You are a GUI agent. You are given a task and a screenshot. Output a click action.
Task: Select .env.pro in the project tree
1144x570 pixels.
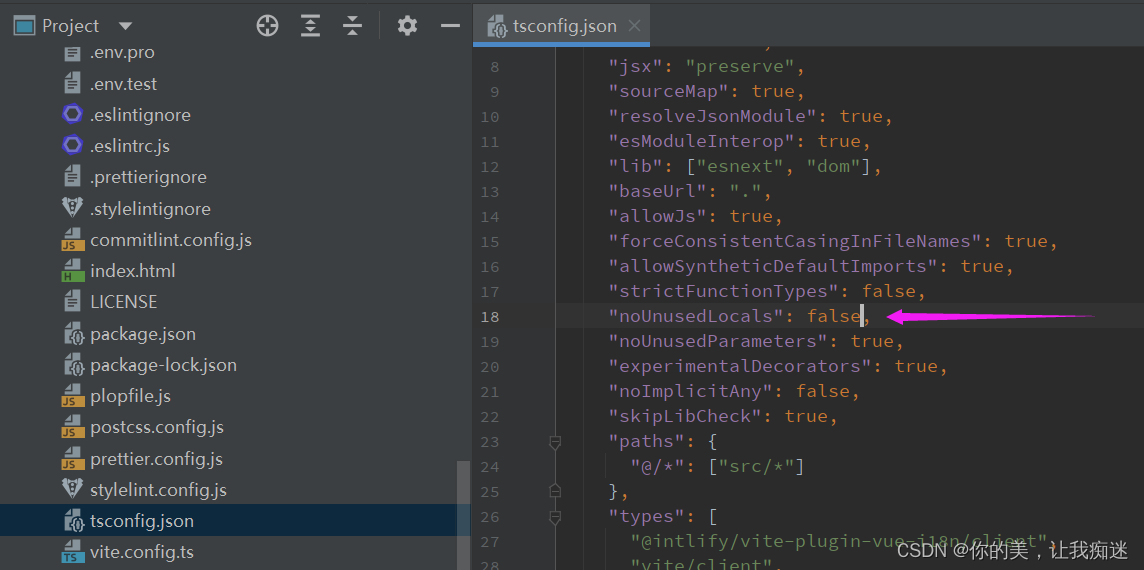click(123, 53)
